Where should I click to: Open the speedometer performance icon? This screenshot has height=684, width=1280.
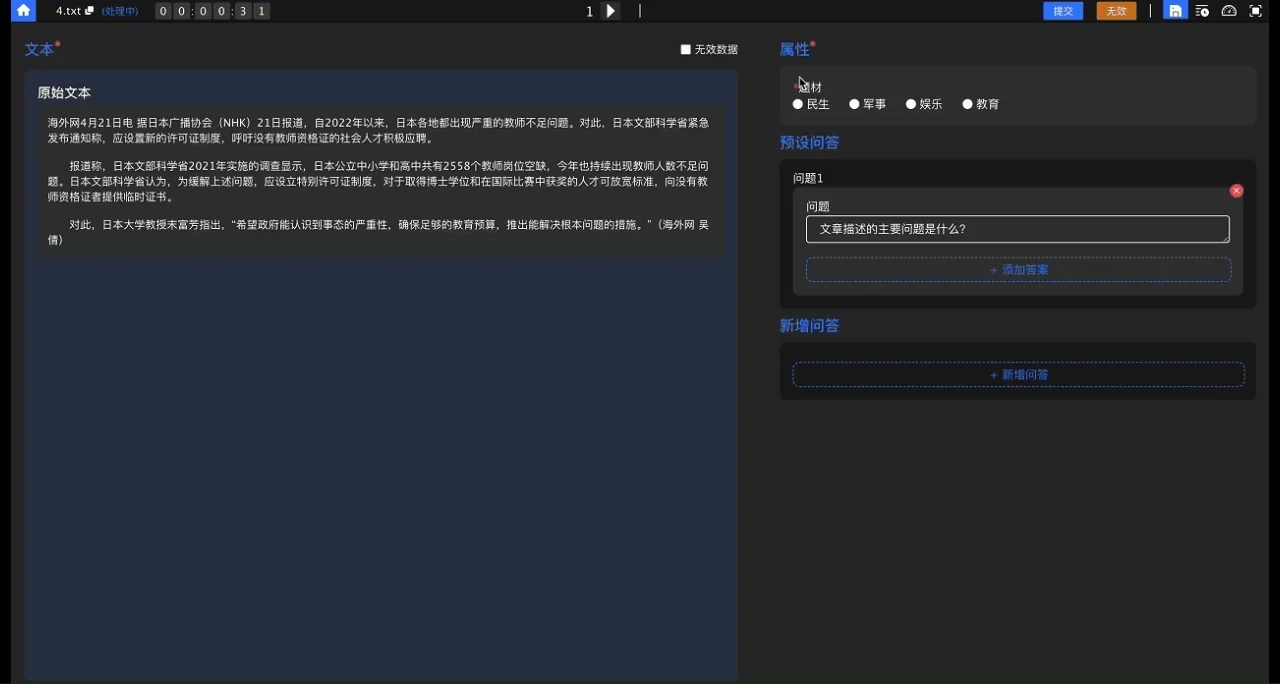coord(1229,11)
